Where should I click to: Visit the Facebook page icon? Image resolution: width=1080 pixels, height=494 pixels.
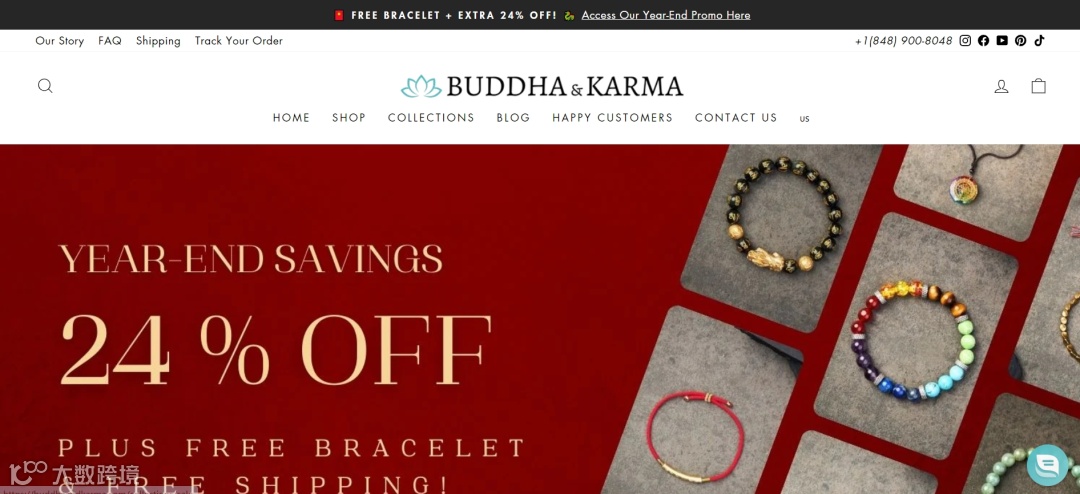click(984, 41)
